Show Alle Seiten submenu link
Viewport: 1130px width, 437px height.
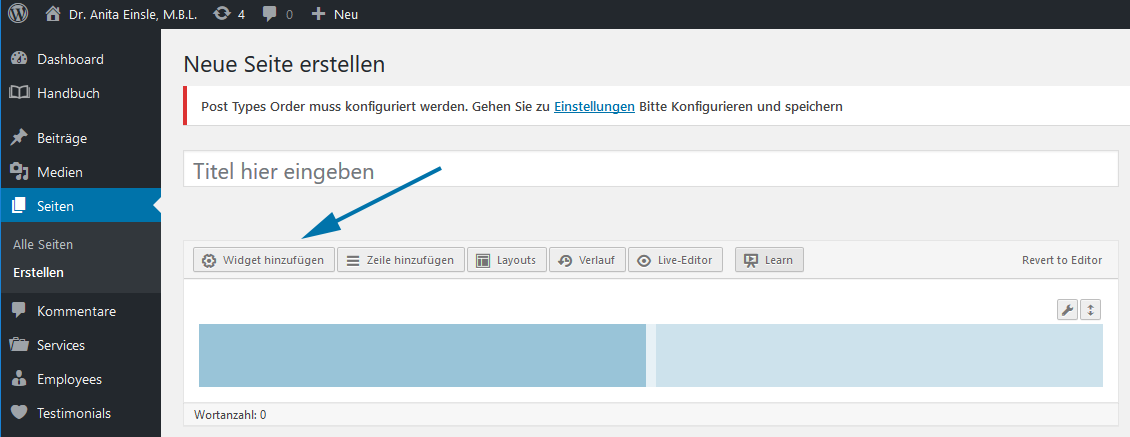click(43, 244)
